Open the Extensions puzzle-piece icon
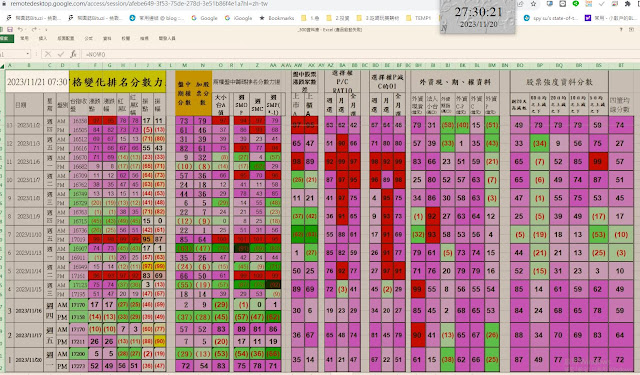 pos(628,4)
